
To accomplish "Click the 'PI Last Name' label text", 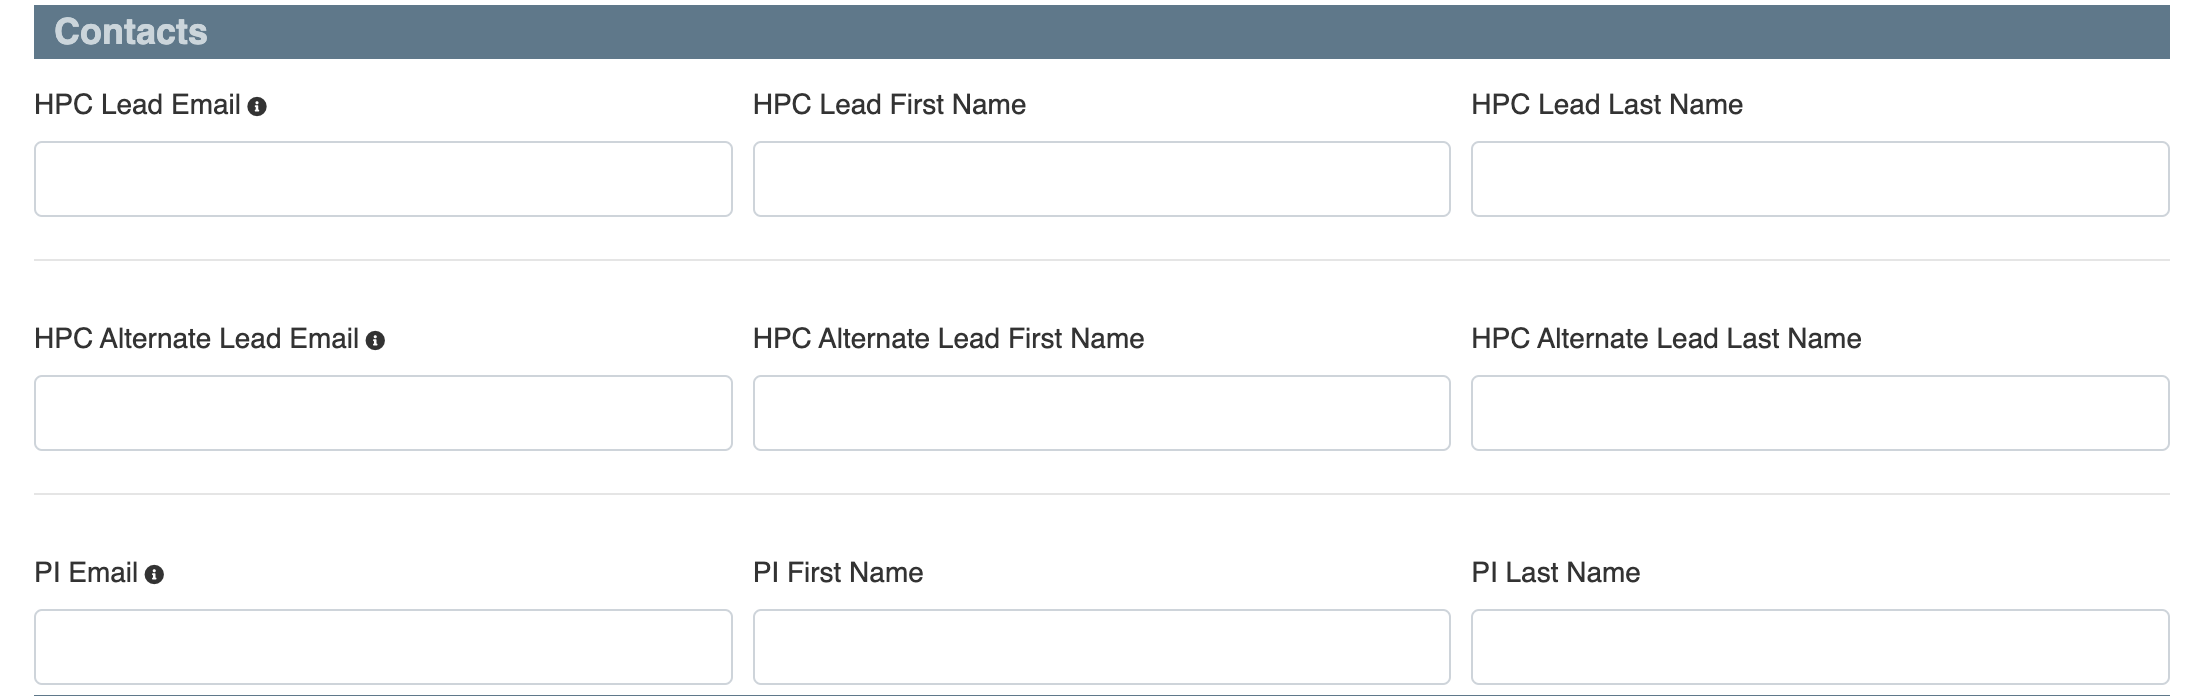I will click(x=1555, y=573).
